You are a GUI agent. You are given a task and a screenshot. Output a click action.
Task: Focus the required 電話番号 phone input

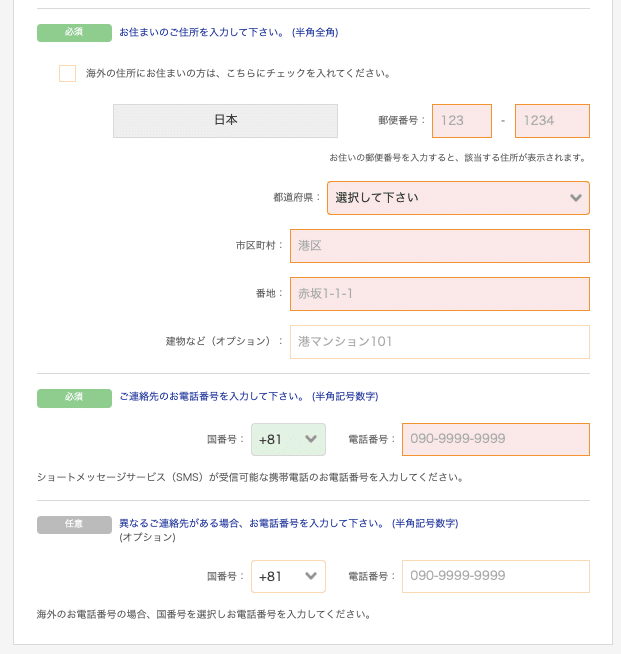(495, 439)
